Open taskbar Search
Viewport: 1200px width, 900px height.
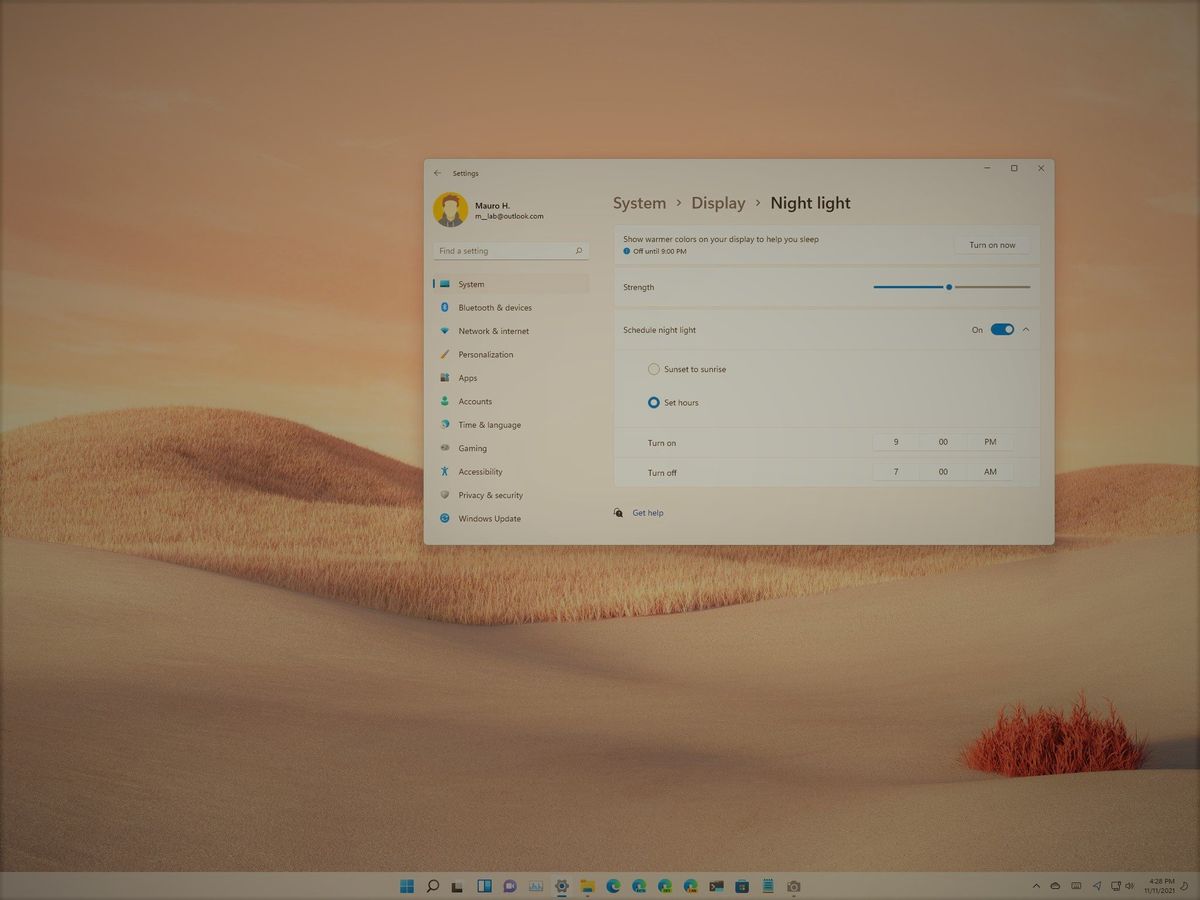coord(433,886)
